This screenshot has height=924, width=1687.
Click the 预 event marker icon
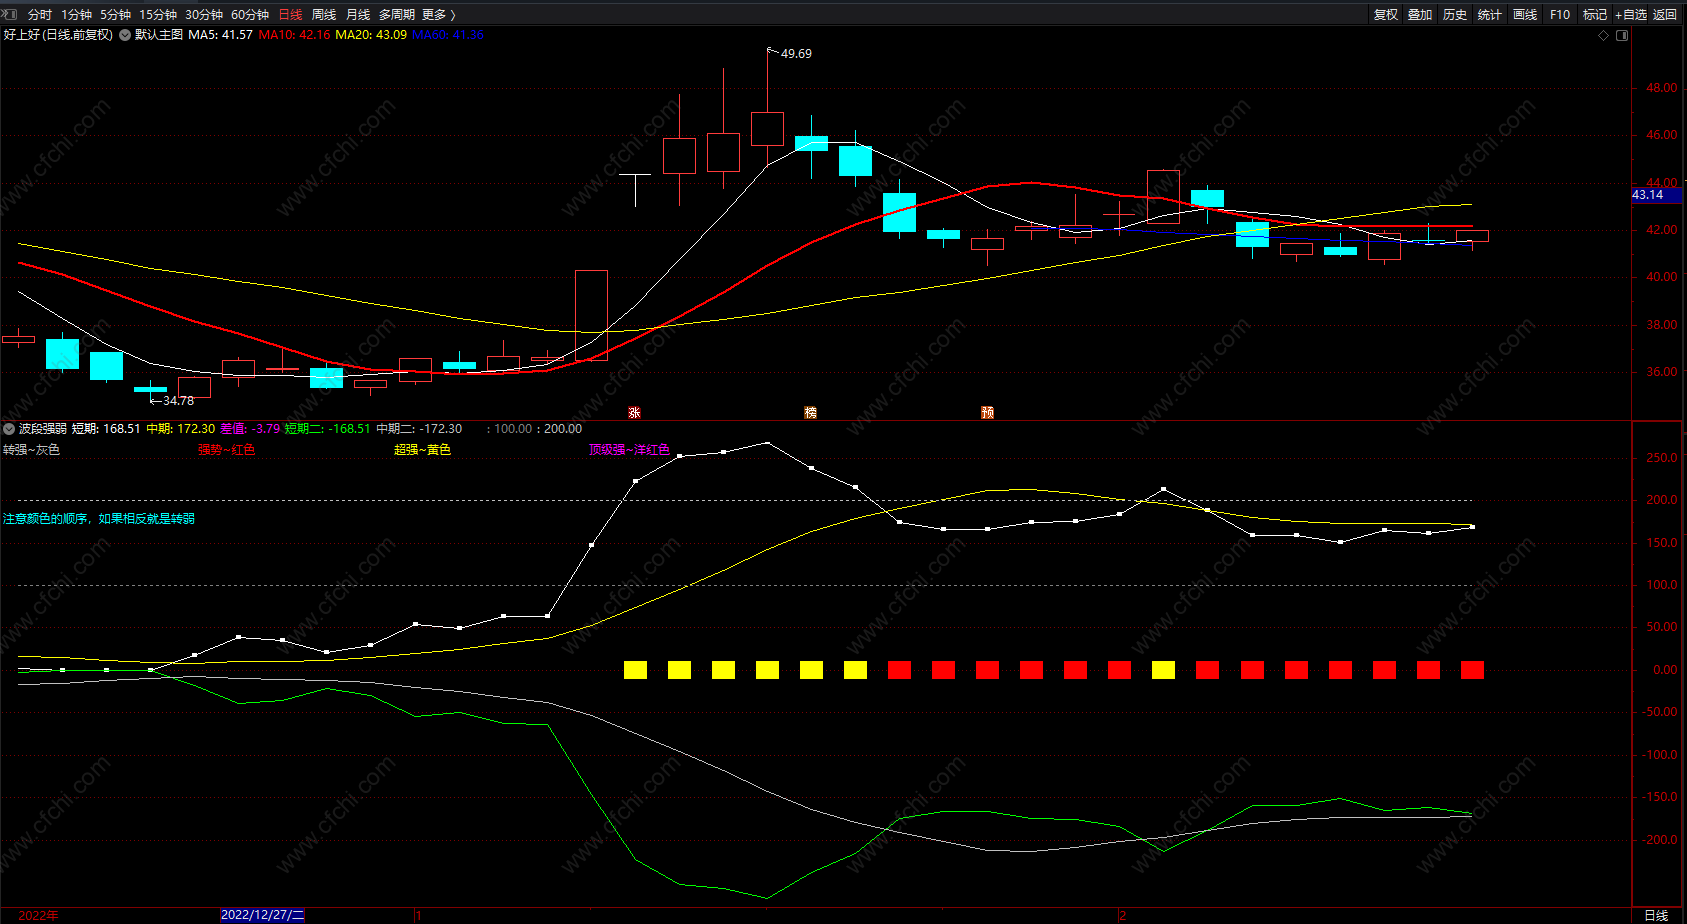(987, 412)
